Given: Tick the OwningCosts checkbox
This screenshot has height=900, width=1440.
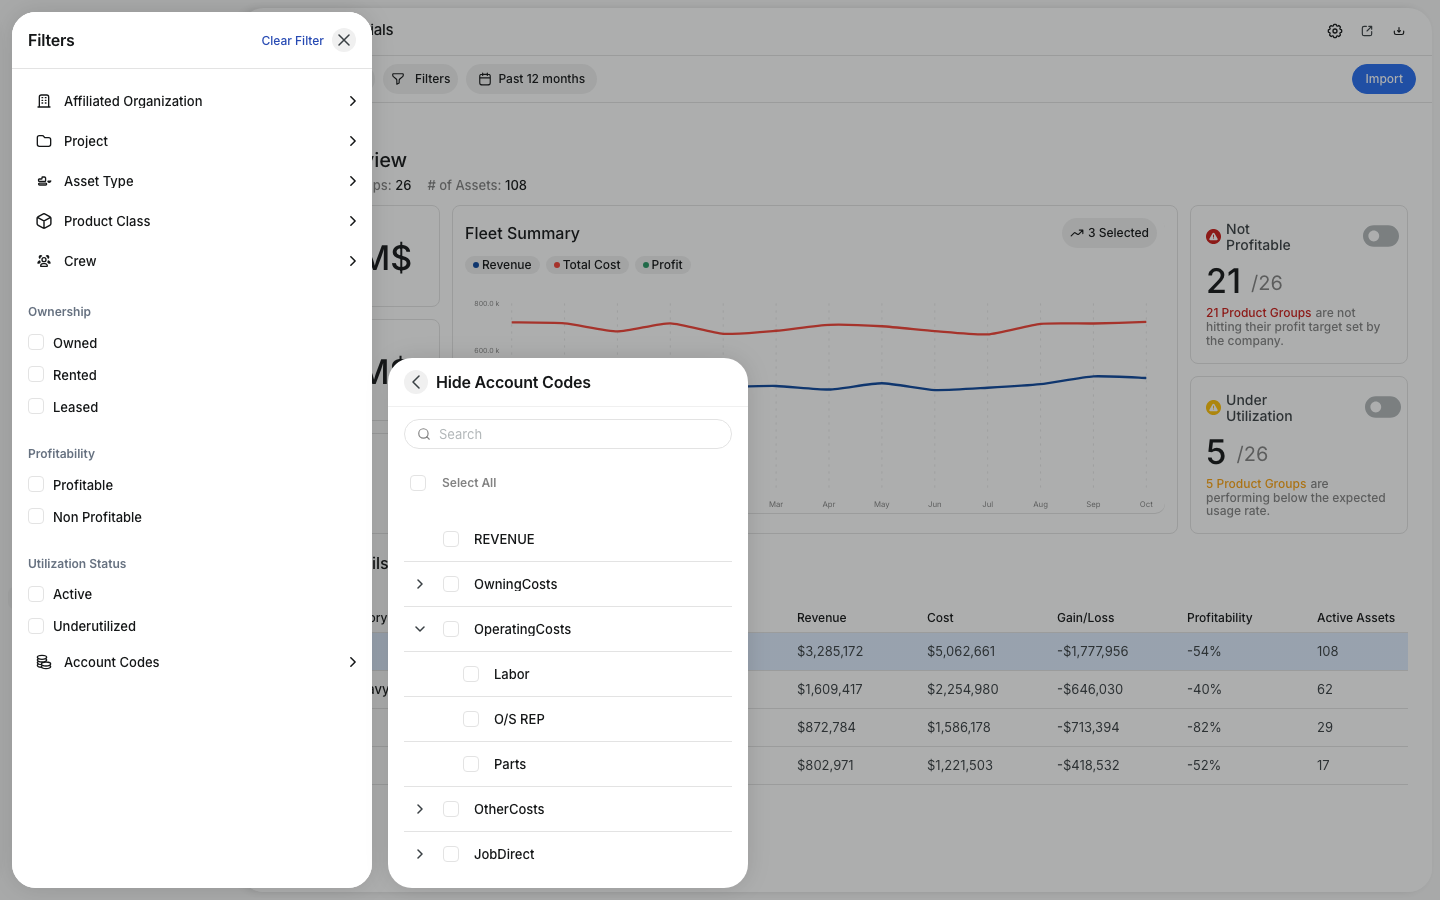Looking at the screenshot, I should (x=451, y=584).
